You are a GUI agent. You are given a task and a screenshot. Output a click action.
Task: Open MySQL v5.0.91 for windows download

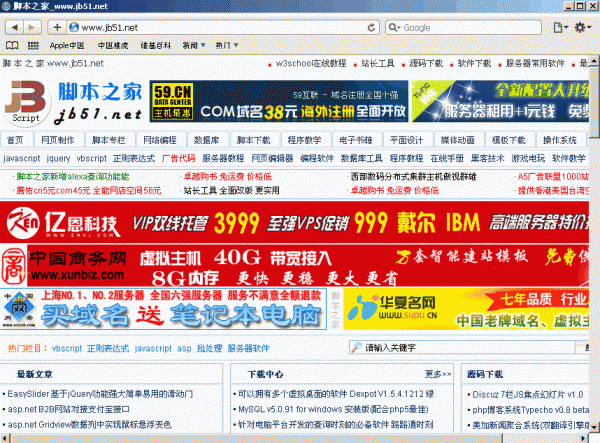tap(333, 409)
